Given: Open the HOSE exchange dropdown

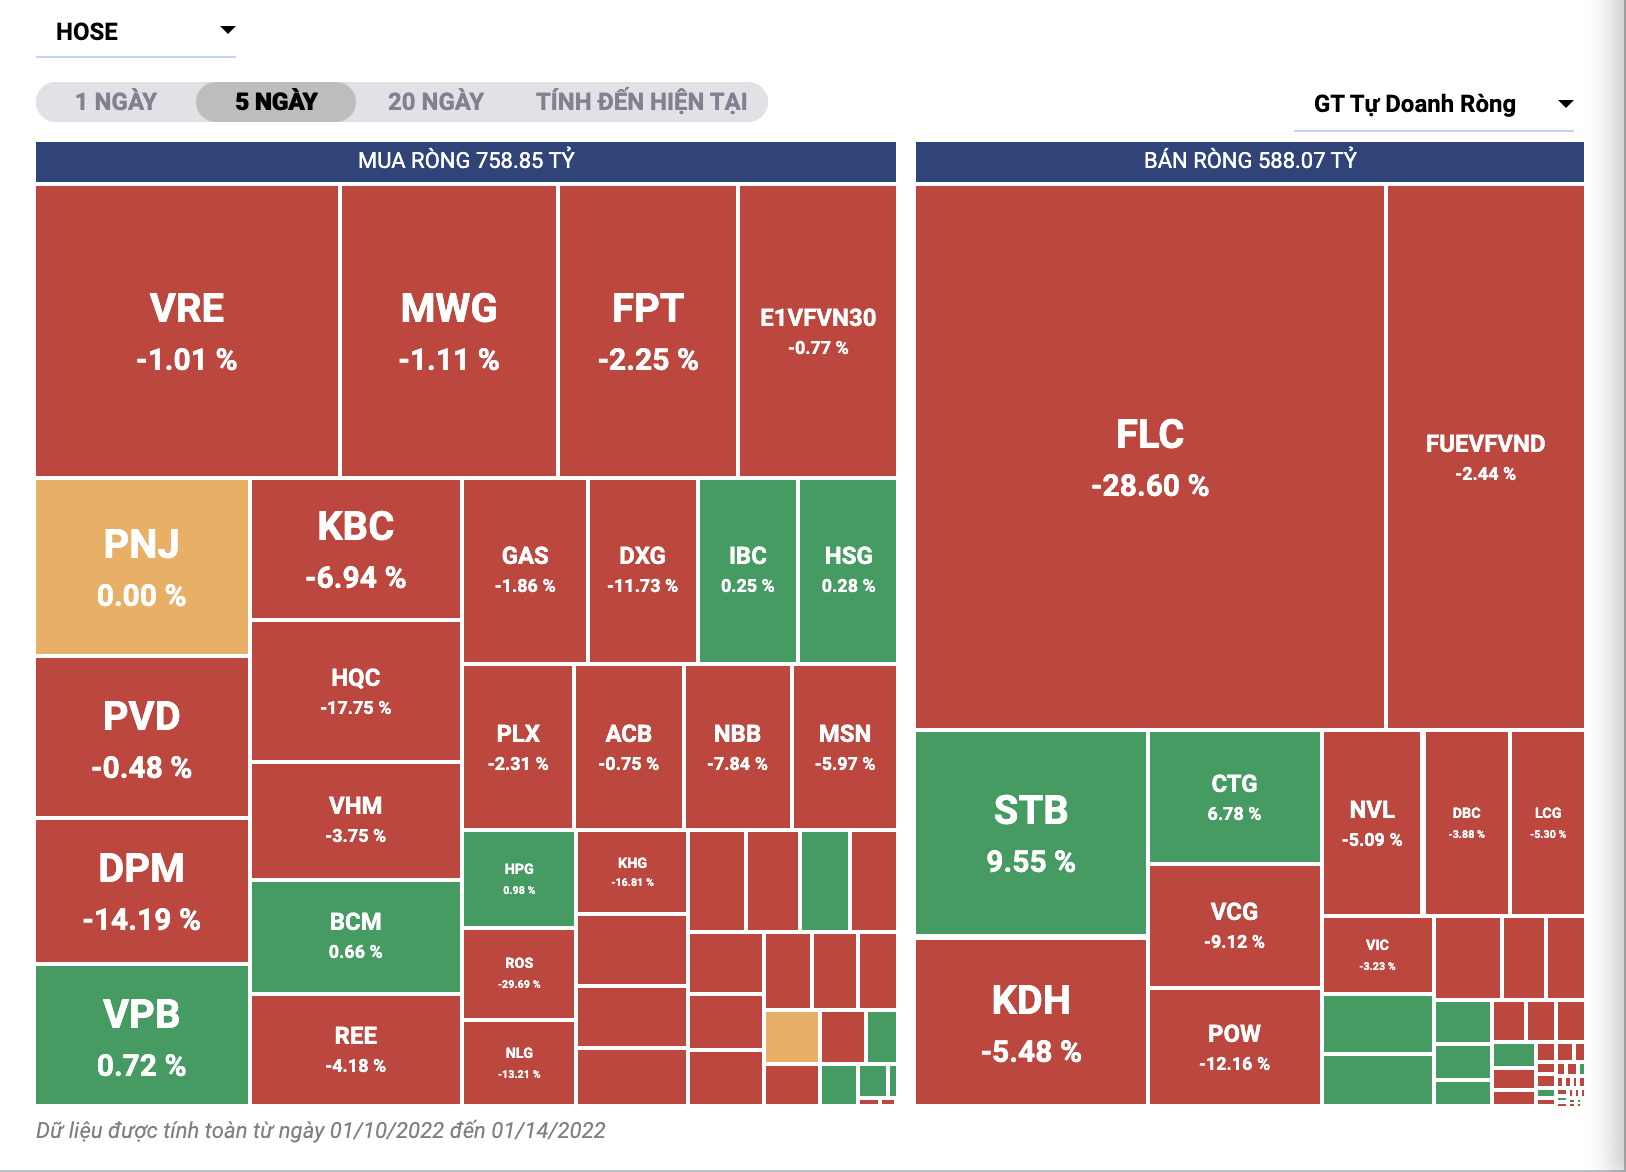Looking at the screenshot, I should (x=136, y=32).
